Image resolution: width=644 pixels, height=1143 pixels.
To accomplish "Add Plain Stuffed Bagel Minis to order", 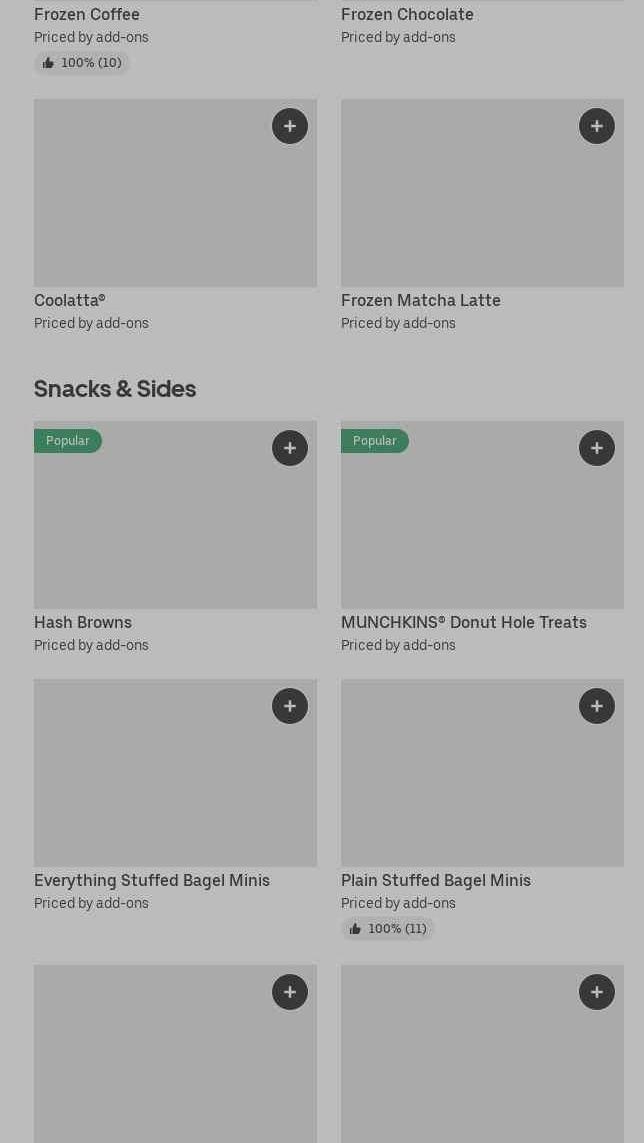I will tap(597, 706).
